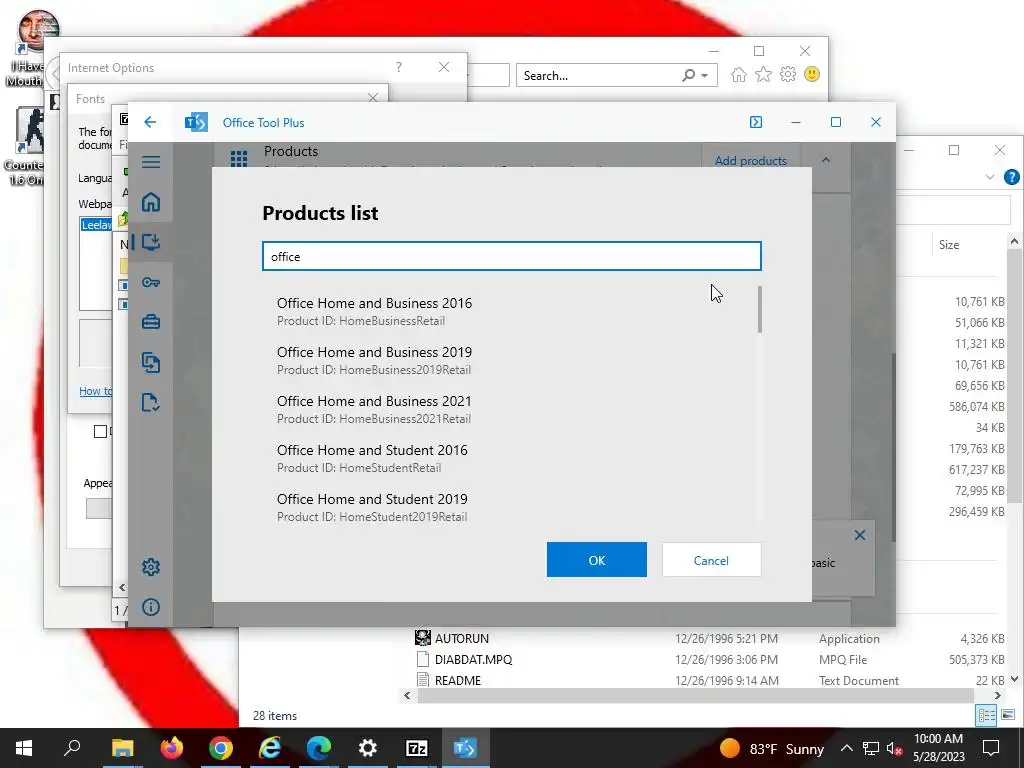Select Office Home and Business 2021
The image size is (1024, 768).
point(511,409)
